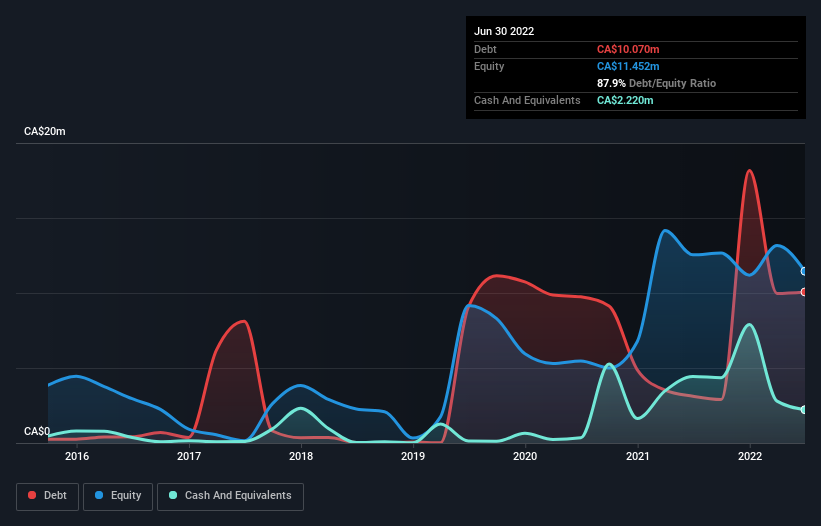821x526 pixels.
Task: Click the 2018 x-axis label
Action: pyautogui.click(x=301, y=456)
